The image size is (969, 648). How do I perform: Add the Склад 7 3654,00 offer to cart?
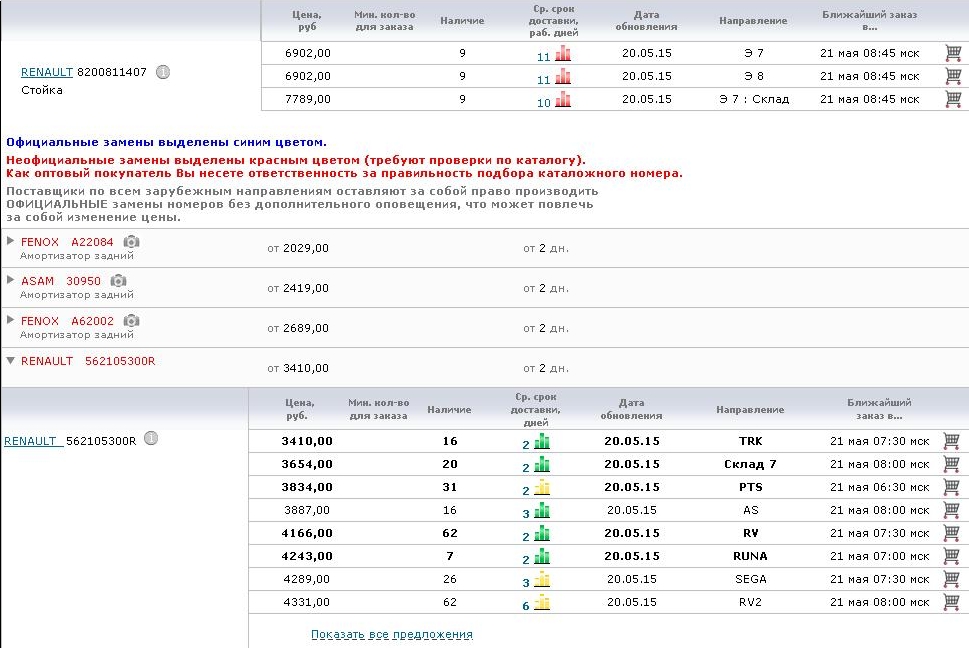[951, 464]
